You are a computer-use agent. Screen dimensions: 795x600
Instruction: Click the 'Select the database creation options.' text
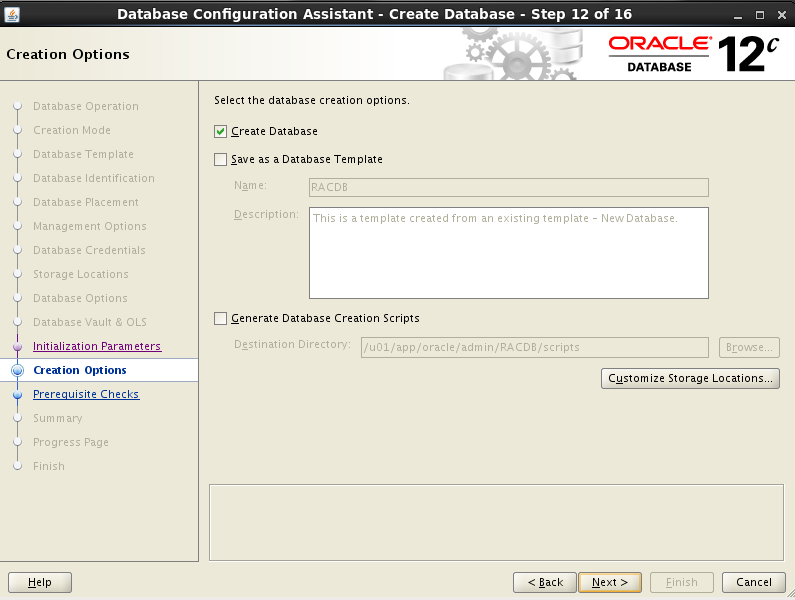click(x=312, y=100)
